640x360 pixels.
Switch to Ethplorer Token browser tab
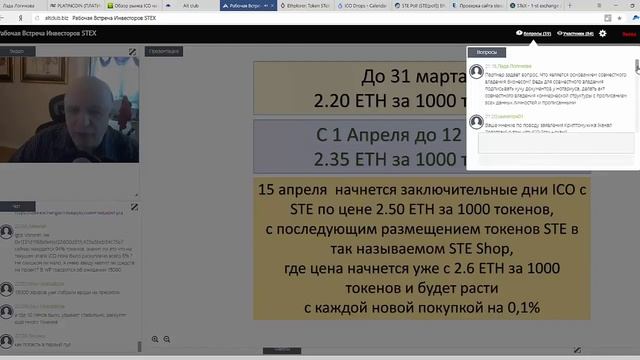pos(305,6)
